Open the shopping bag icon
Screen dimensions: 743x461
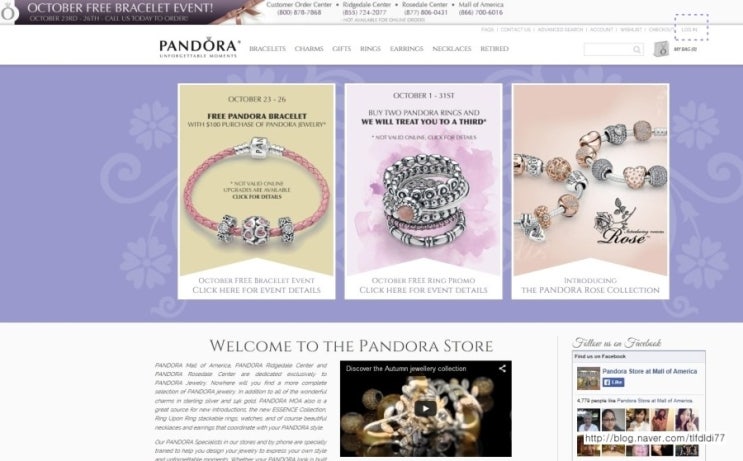tap(661, 49)
